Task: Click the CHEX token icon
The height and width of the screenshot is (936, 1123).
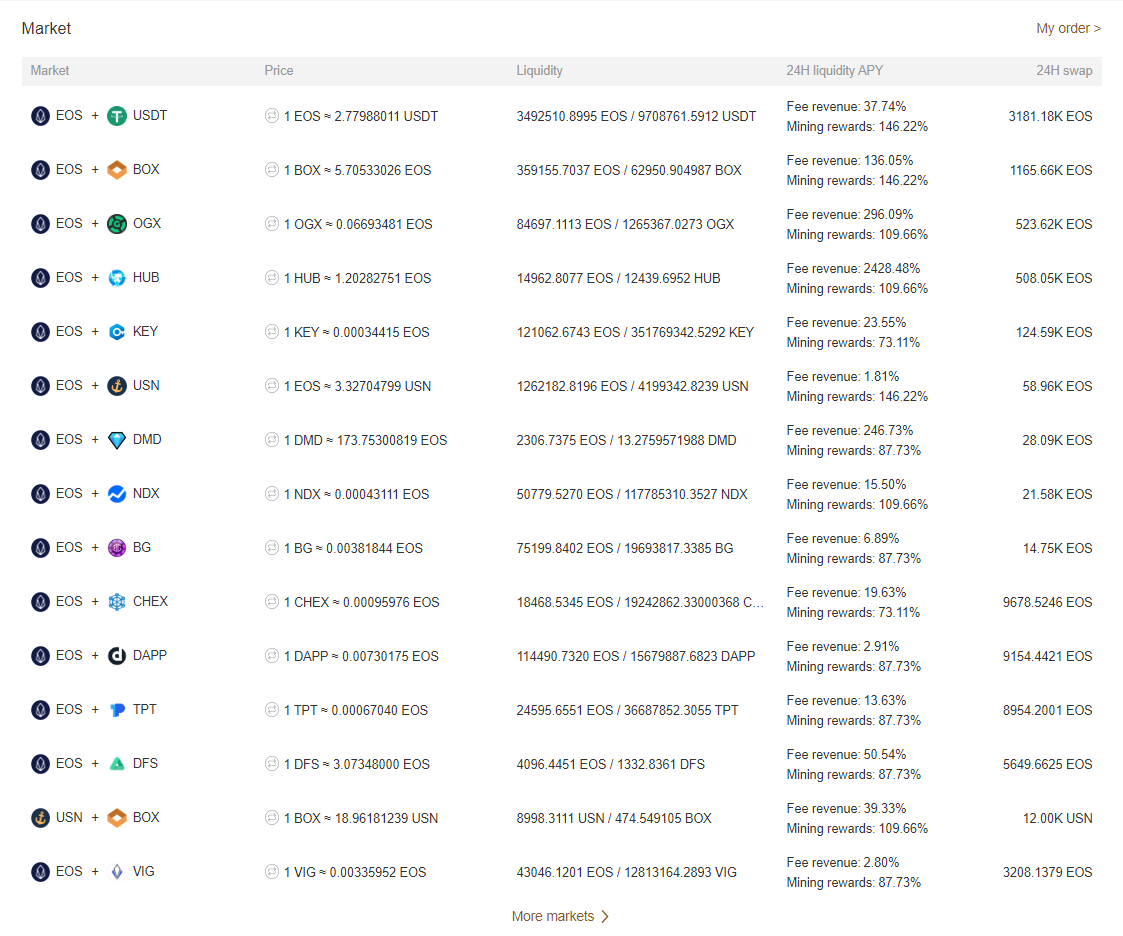Action: (x=117, y=602)
